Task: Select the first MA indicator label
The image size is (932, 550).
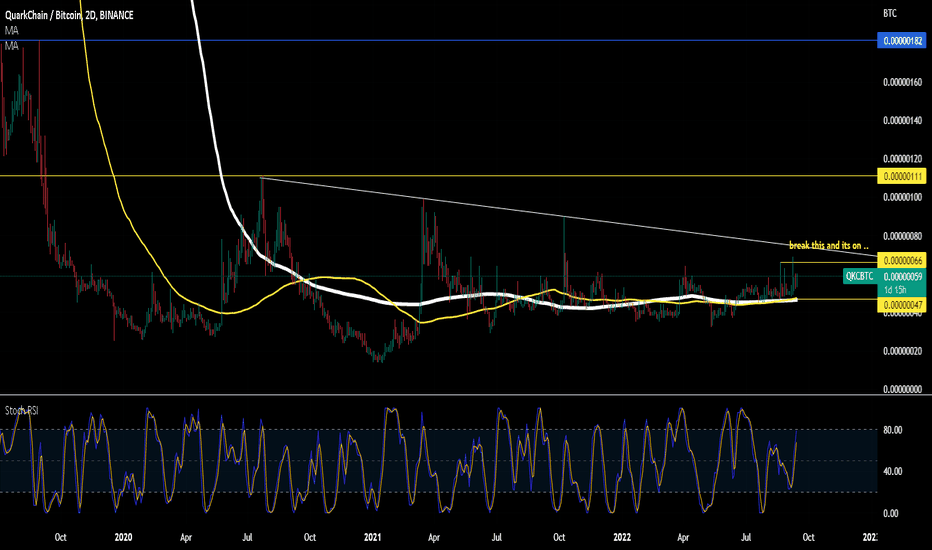Action: point(11,30)
